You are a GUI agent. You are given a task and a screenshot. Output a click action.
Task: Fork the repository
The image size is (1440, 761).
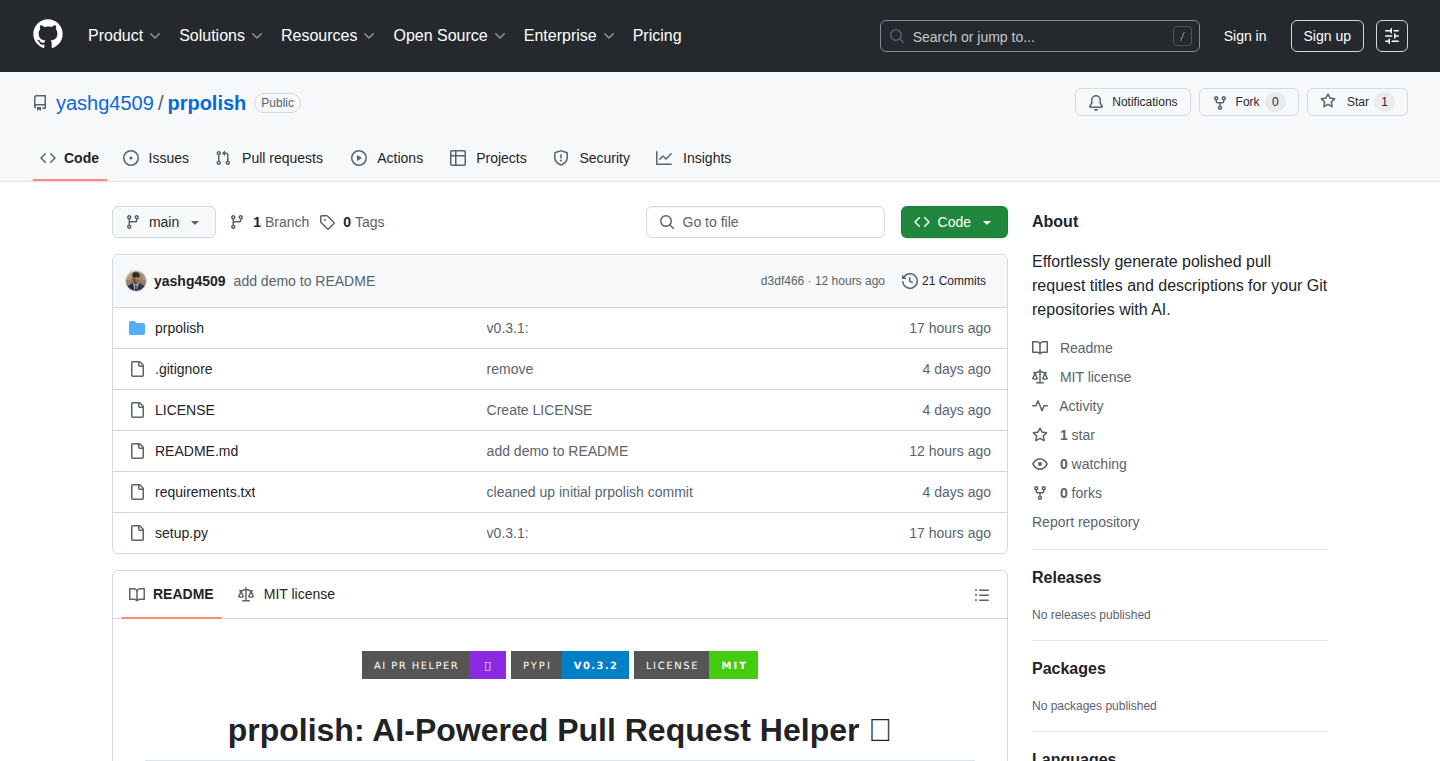click(x=1248, y=102)
